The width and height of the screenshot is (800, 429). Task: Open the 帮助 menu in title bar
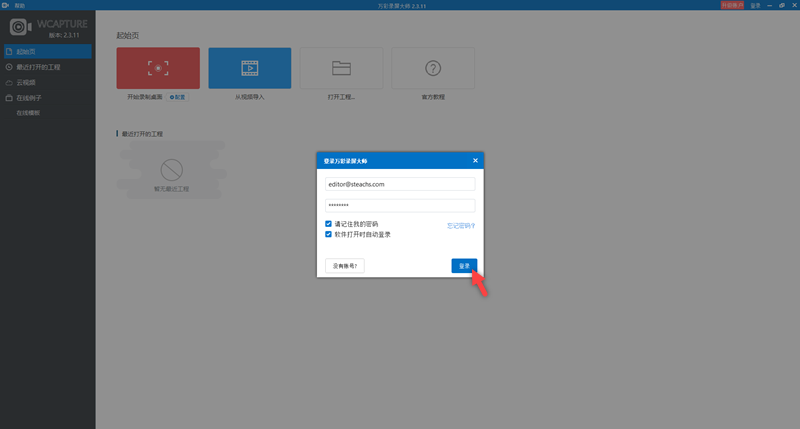19,6
